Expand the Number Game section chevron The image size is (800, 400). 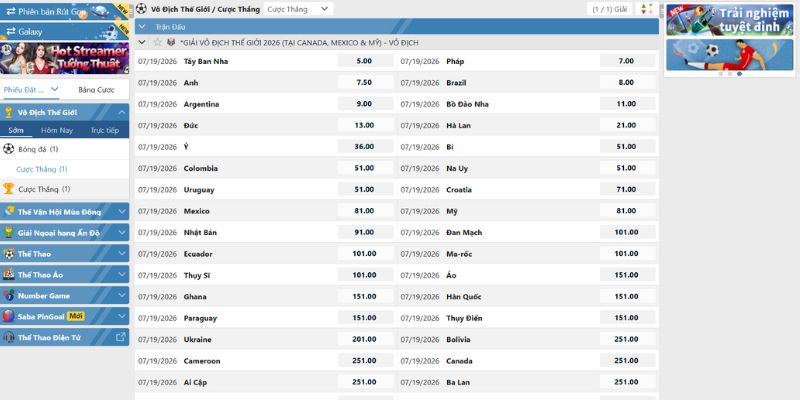pyautogui.click(x=121, y=295)
